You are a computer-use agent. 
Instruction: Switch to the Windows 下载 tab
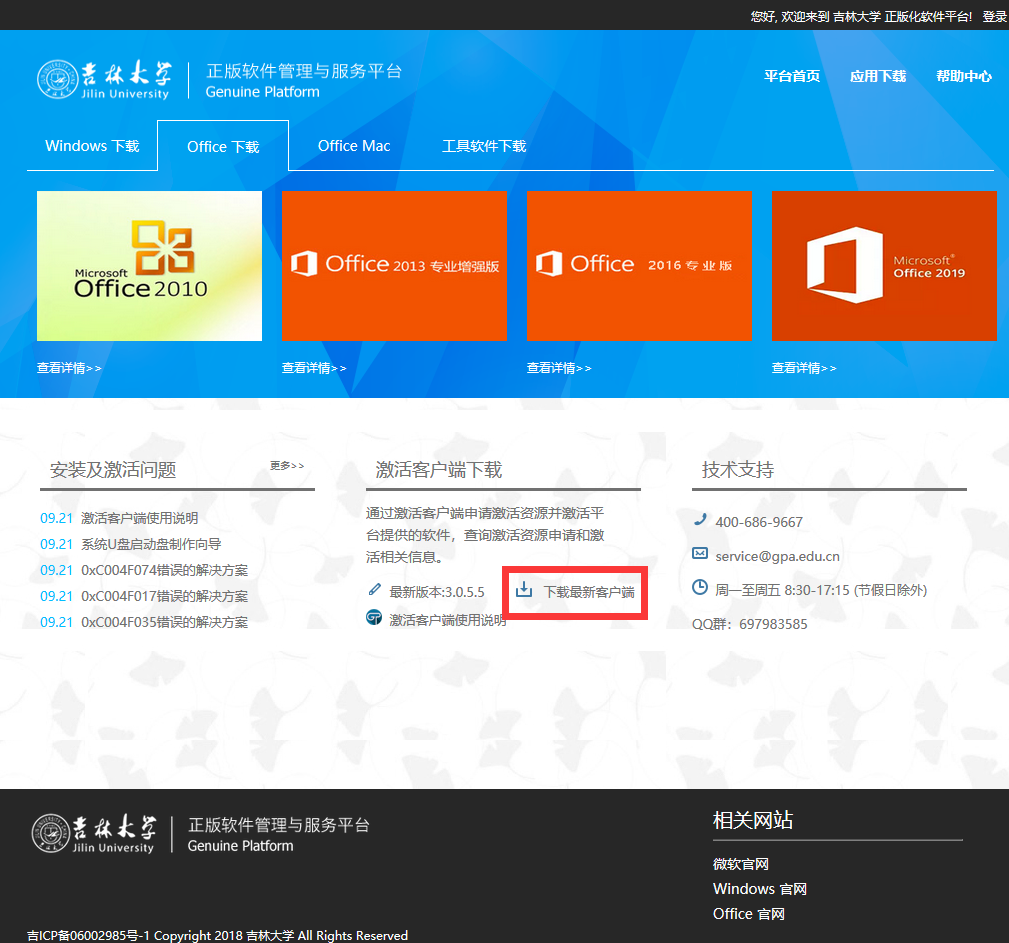click(92, 146)
